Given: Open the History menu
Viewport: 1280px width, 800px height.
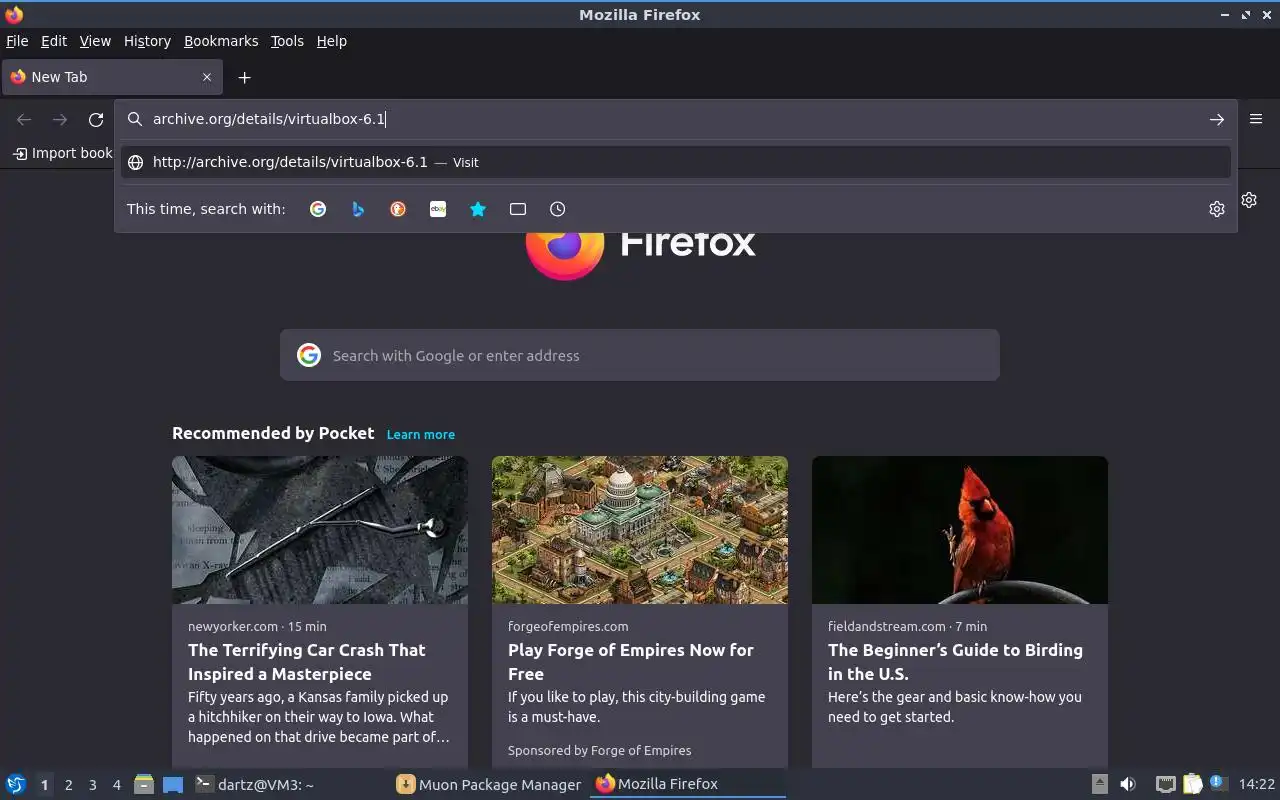Looking at the screenshot, I should click(x=147, y=41).
